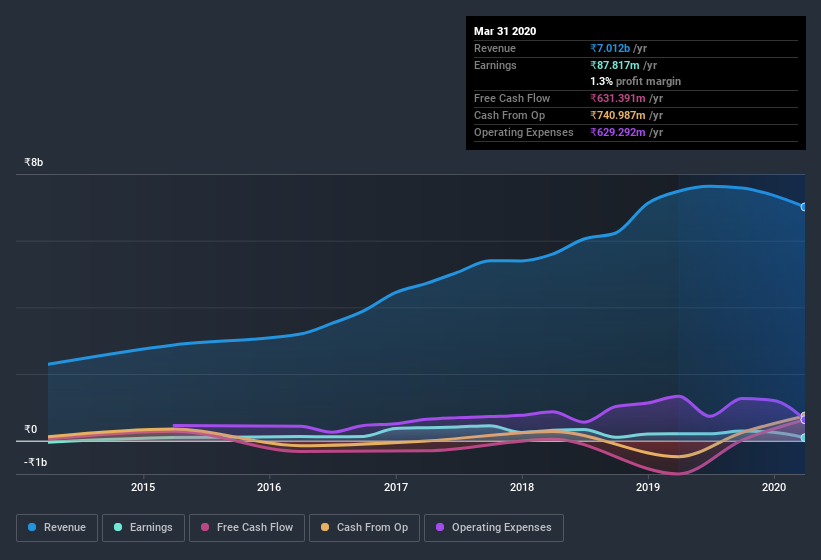The image size is (821, 560).
Task: Click the Earnings row label in tooltip
Action: pos(495,65)
